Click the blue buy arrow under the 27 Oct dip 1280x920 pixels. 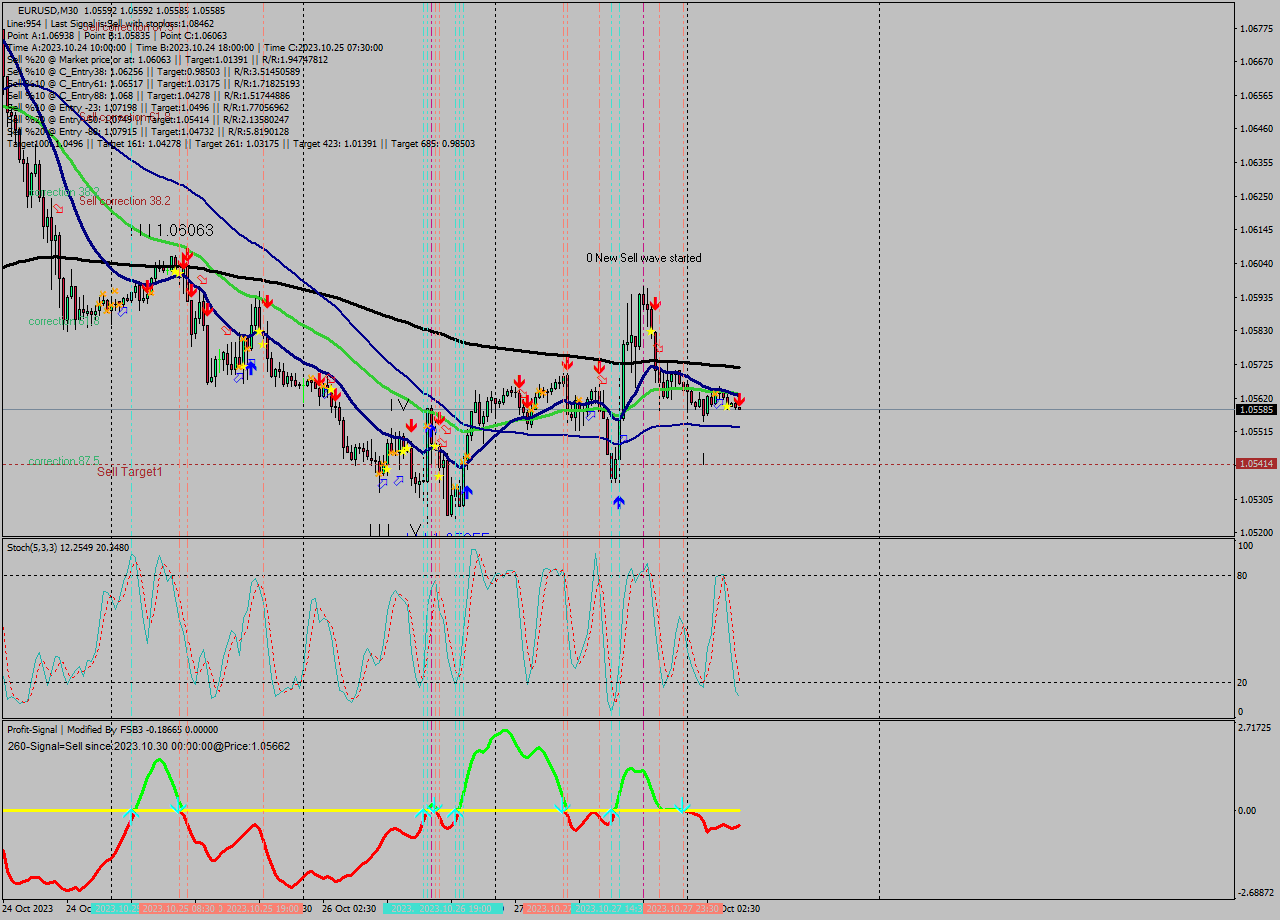point(619,500)
